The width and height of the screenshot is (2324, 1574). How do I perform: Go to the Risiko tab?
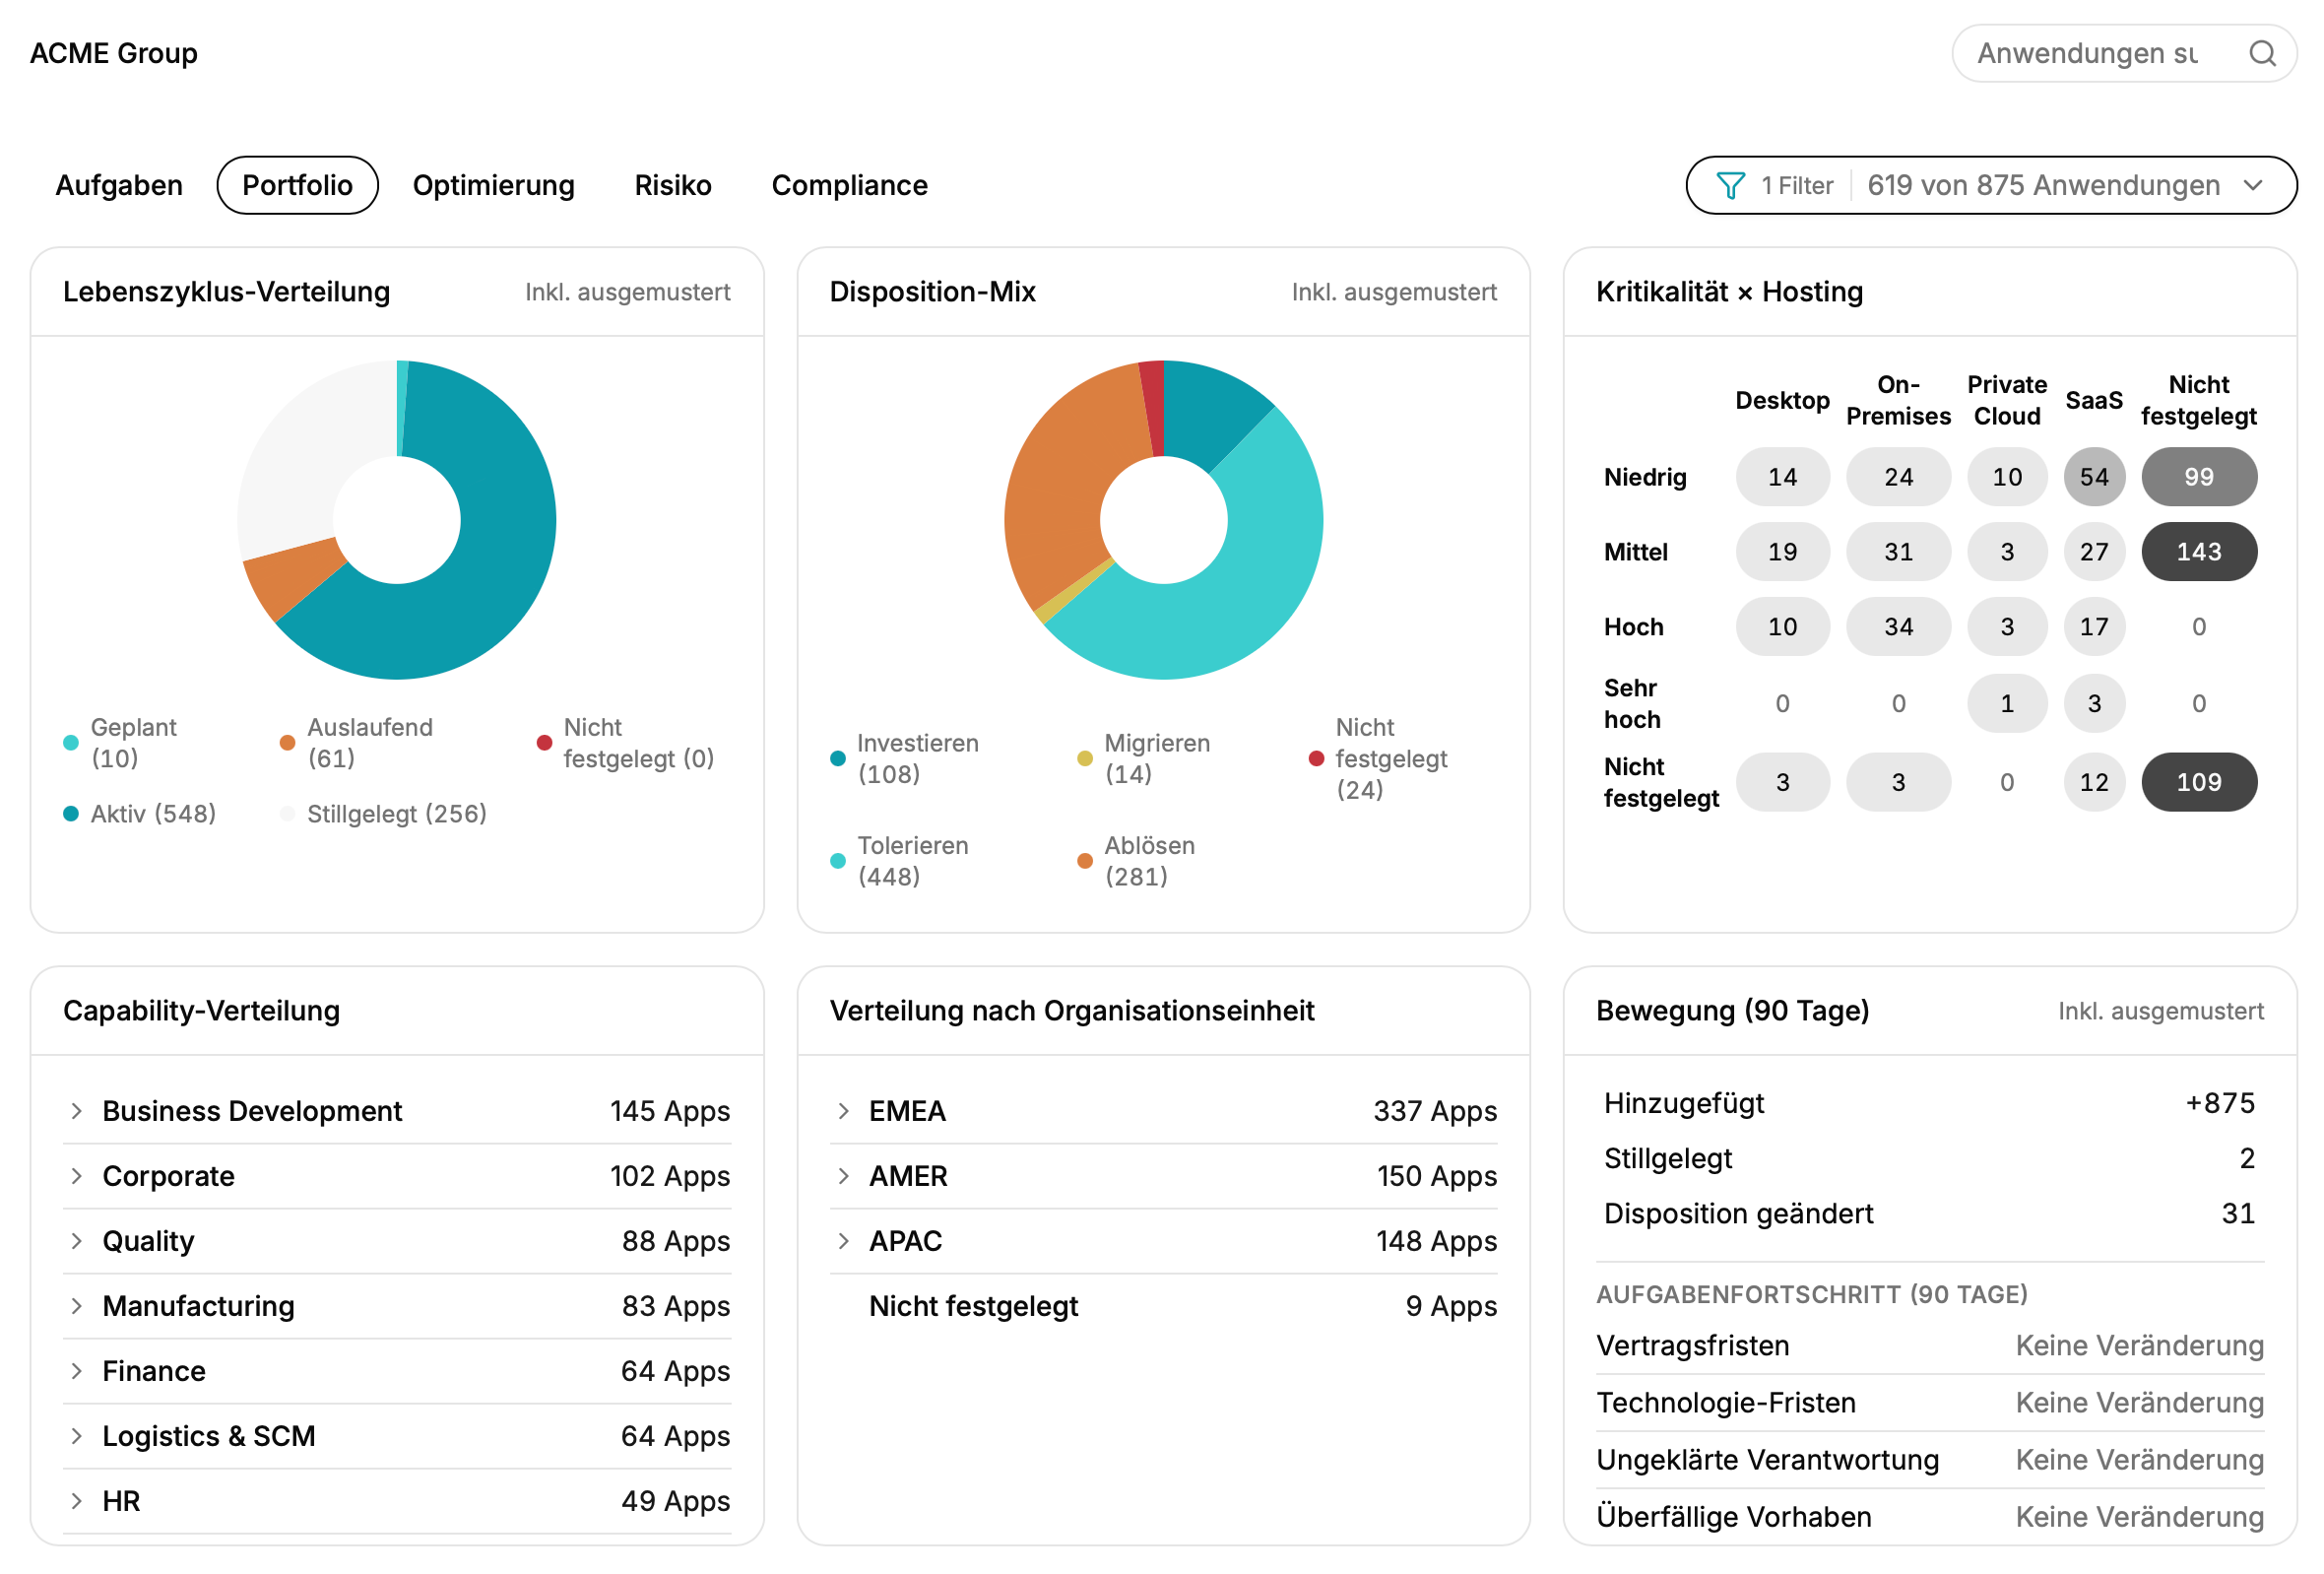[672, 185]
